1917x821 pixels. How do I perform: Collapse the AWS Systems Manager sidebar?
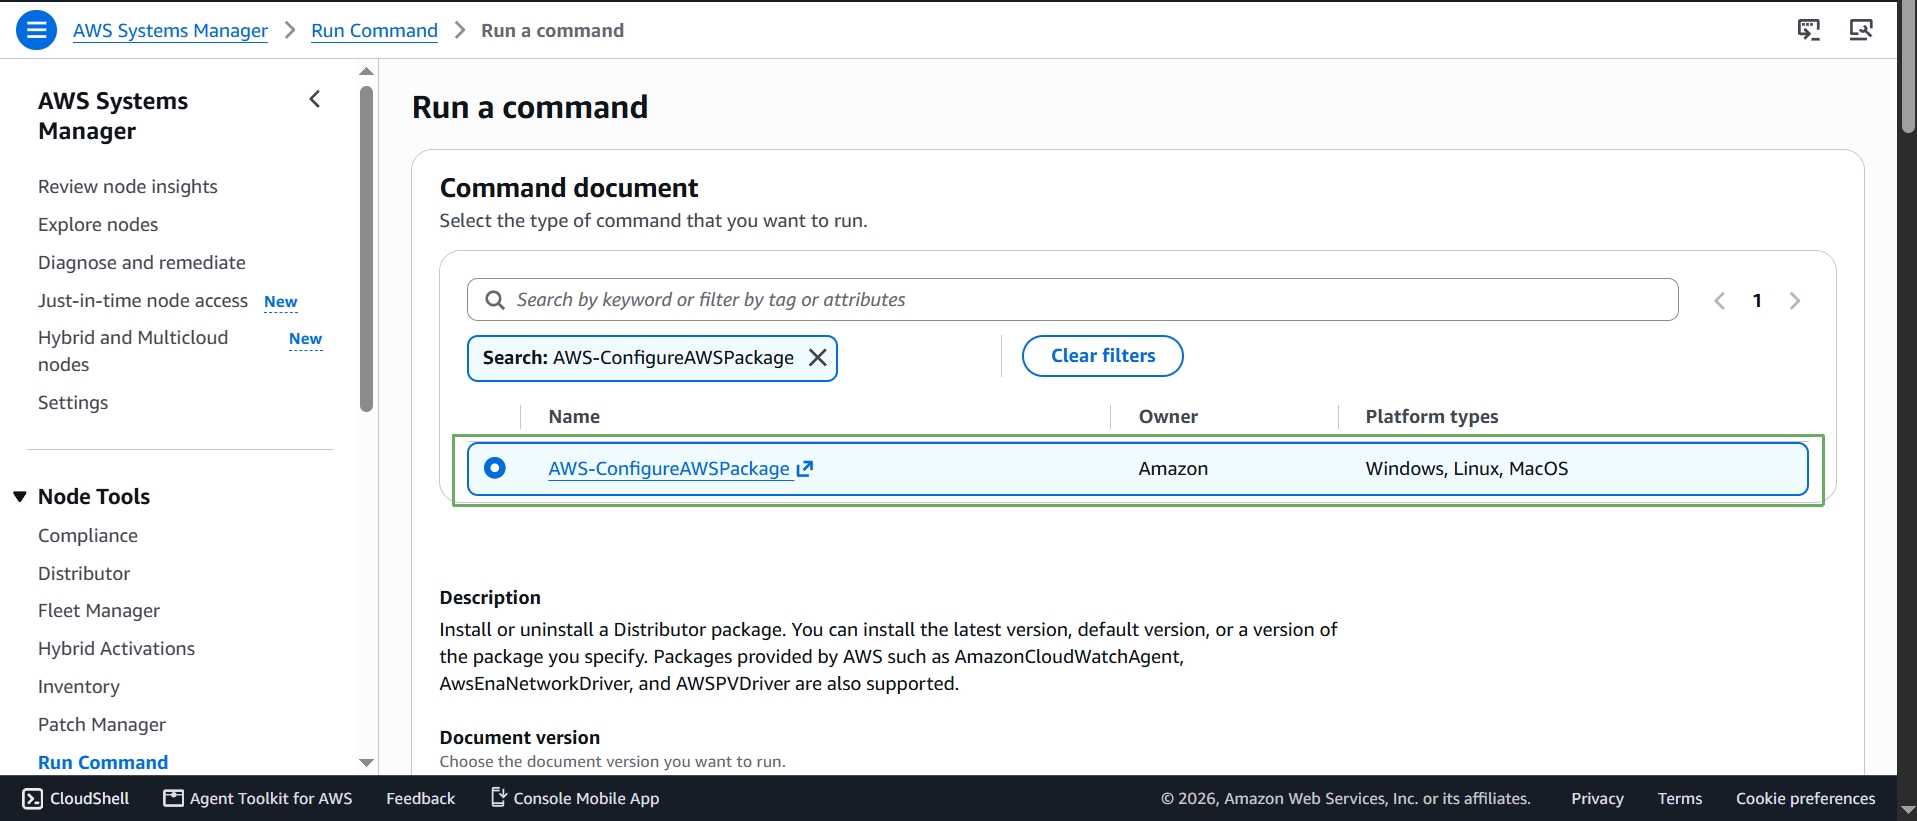tap(315, 99)
